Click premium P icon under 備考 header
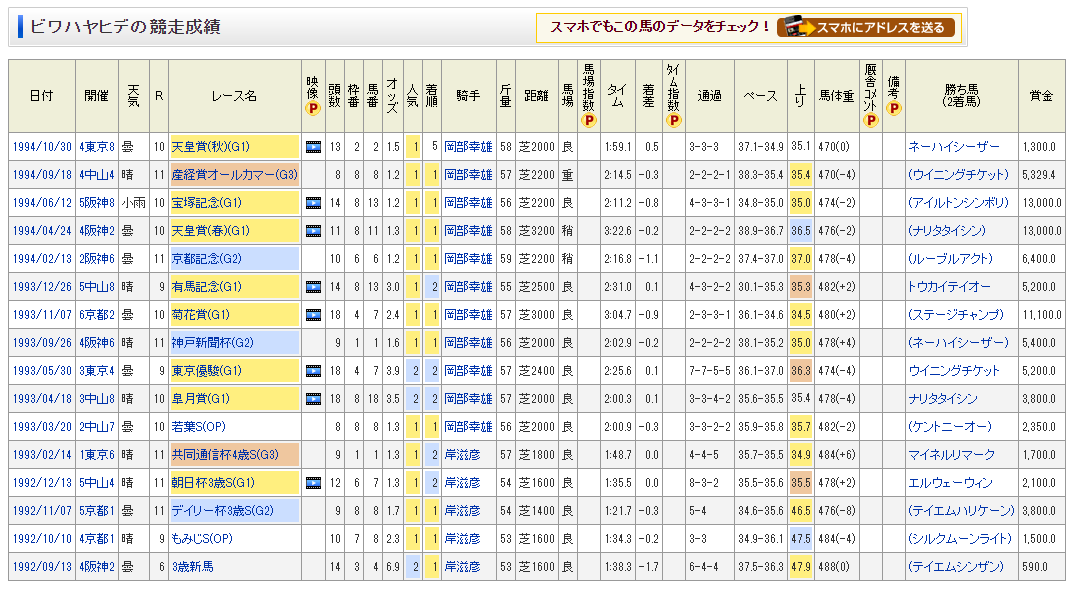Image resolution: width=1080 pixels, height=592 pixels. pos(893,108)
